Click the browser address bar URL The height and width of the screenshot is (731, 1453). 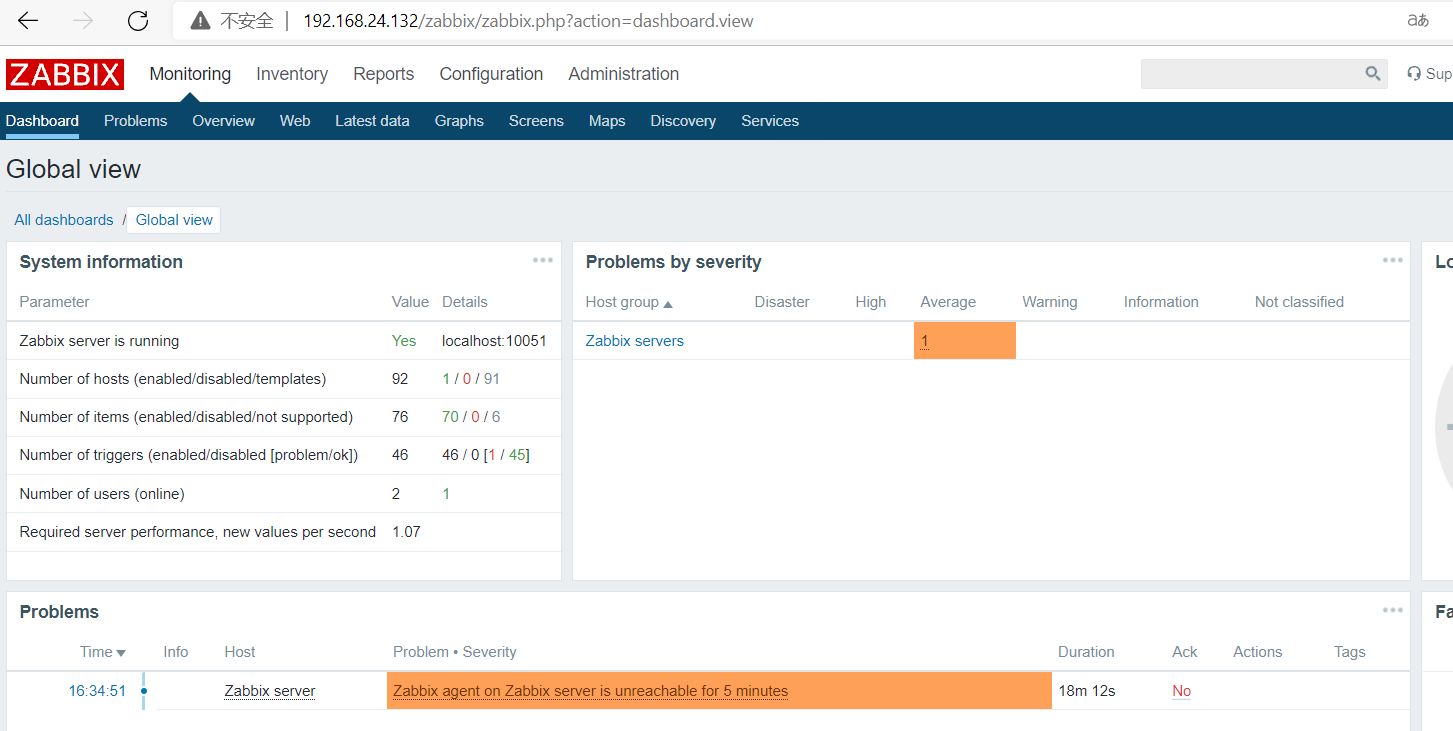pos(528,21)
